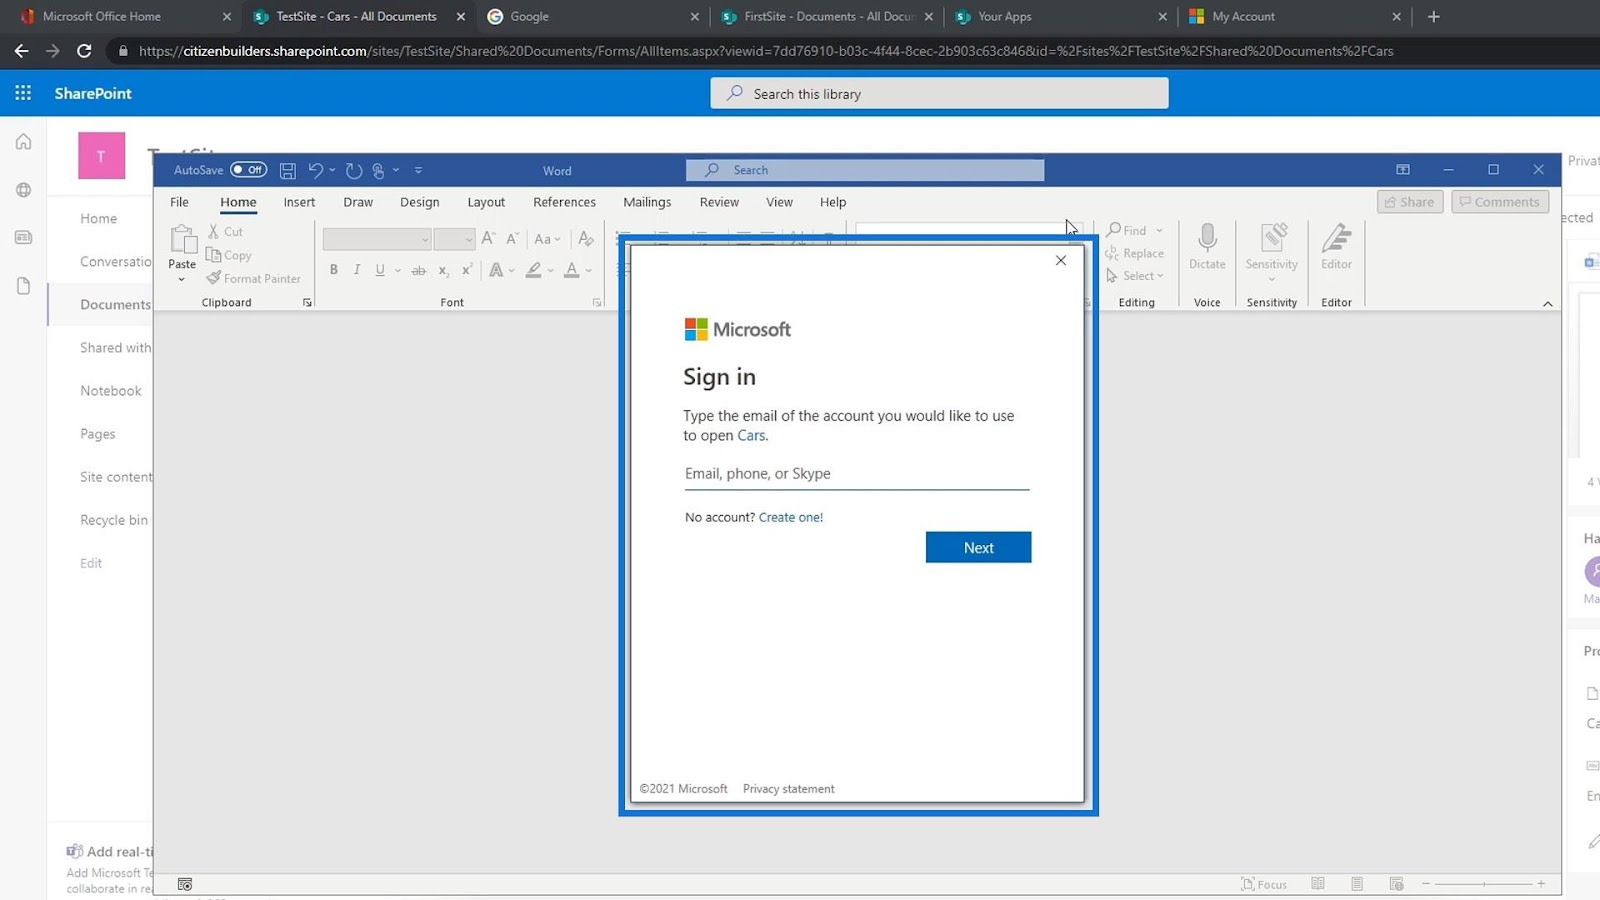This screenshot has height=900, width=1600.
Task: Click the Text Effects icon
Action: pos(496,270)
